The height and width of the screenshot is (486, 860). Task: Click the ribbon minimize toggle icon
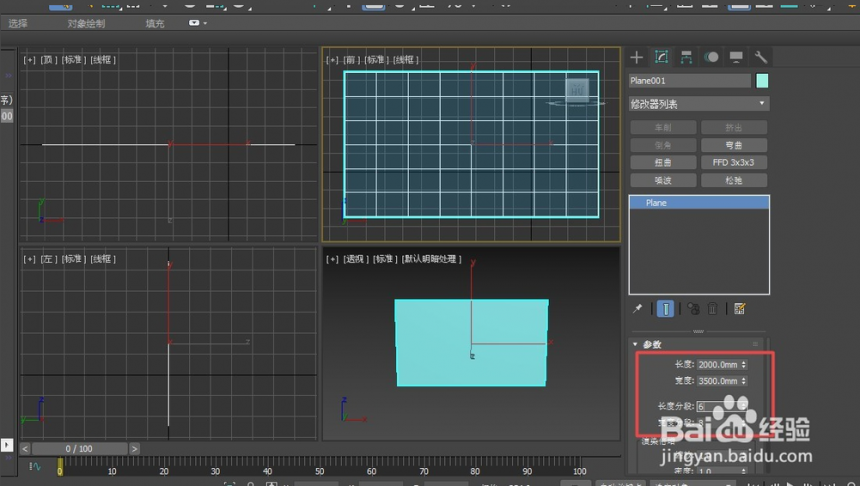pyautogui.click(x=194, y=23)
